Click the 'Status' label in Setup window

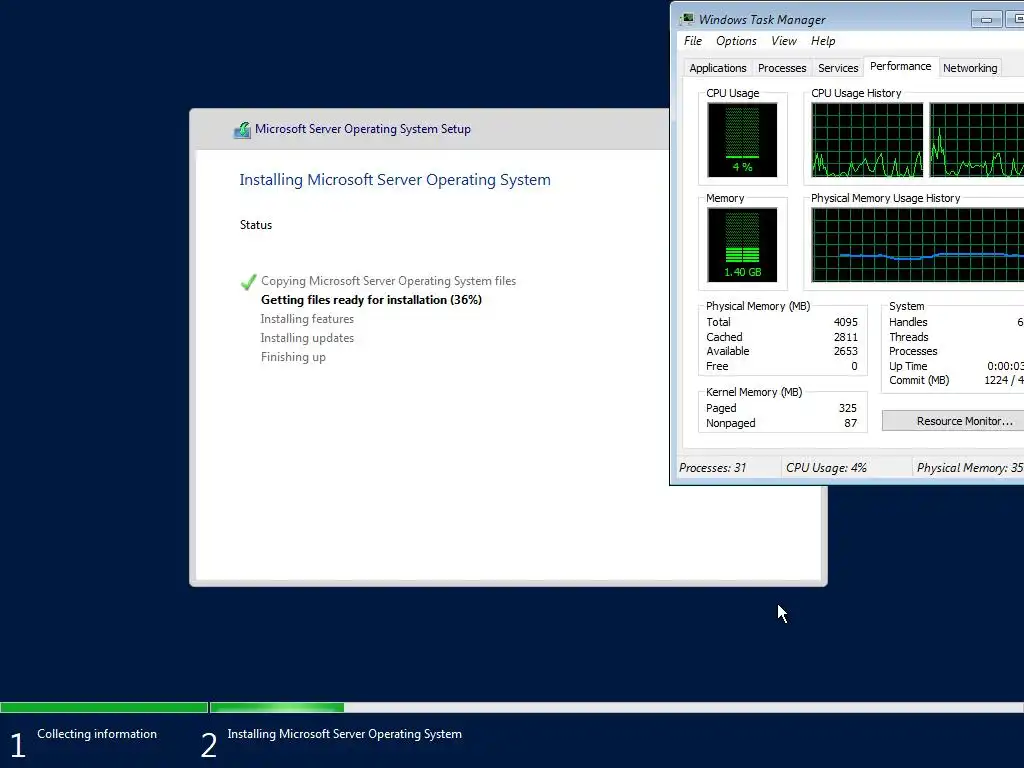255,225
